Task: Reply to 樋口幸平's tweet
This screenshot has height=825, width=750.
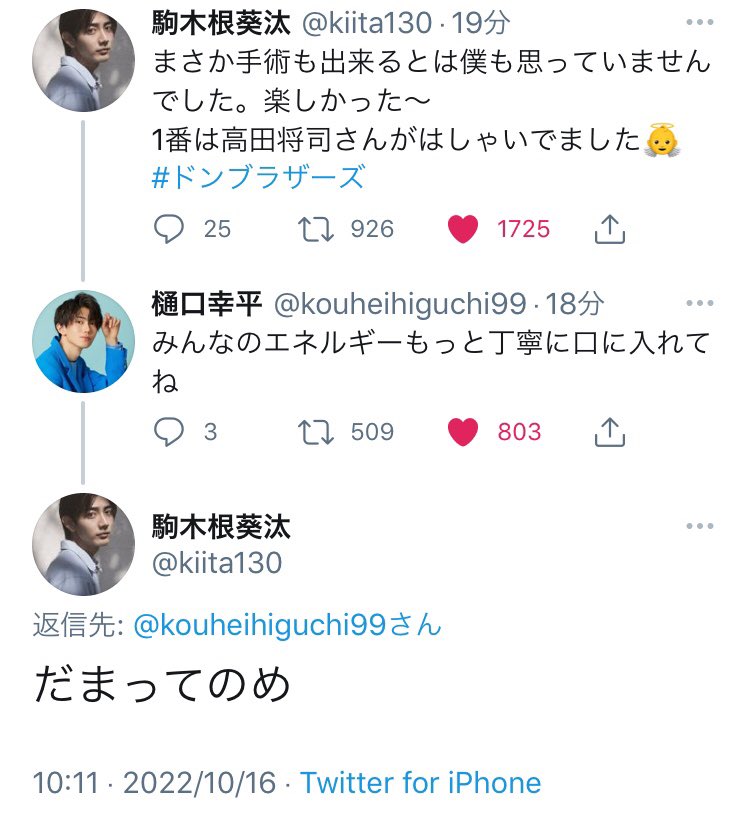Action: click(168, 432)
